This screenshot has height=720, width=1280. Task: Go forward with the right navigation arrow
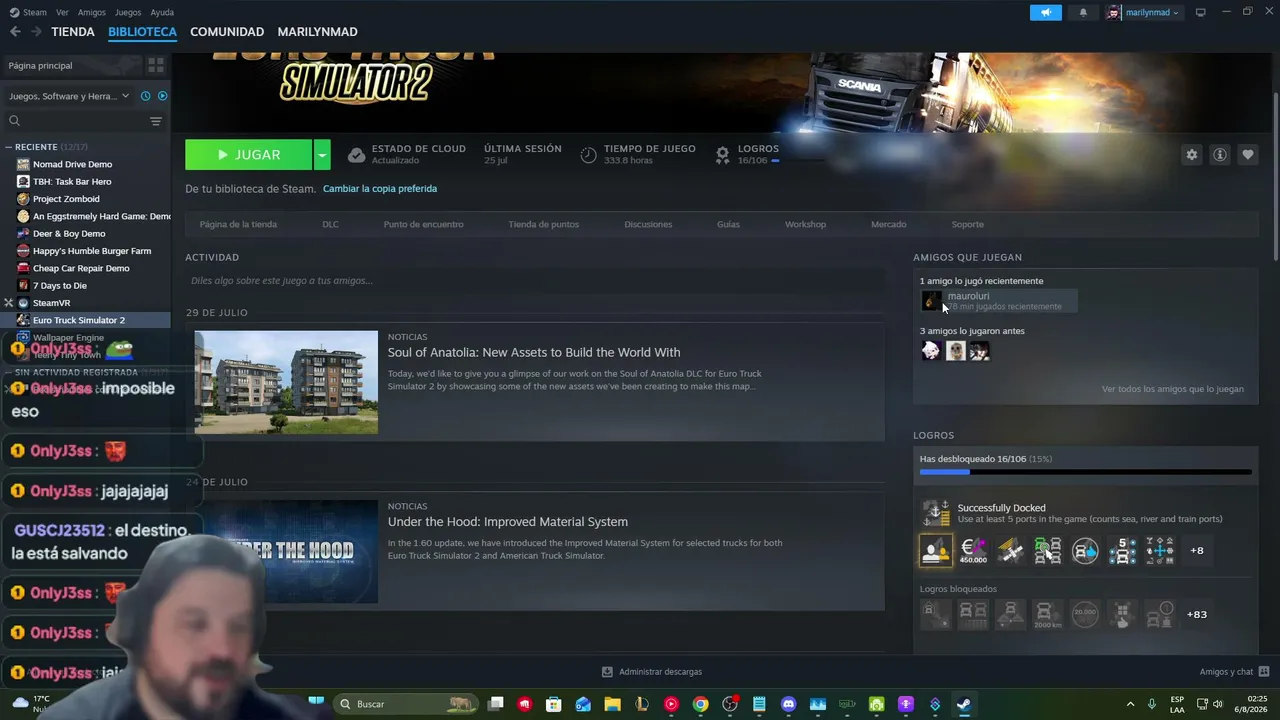tap(36, 32)
